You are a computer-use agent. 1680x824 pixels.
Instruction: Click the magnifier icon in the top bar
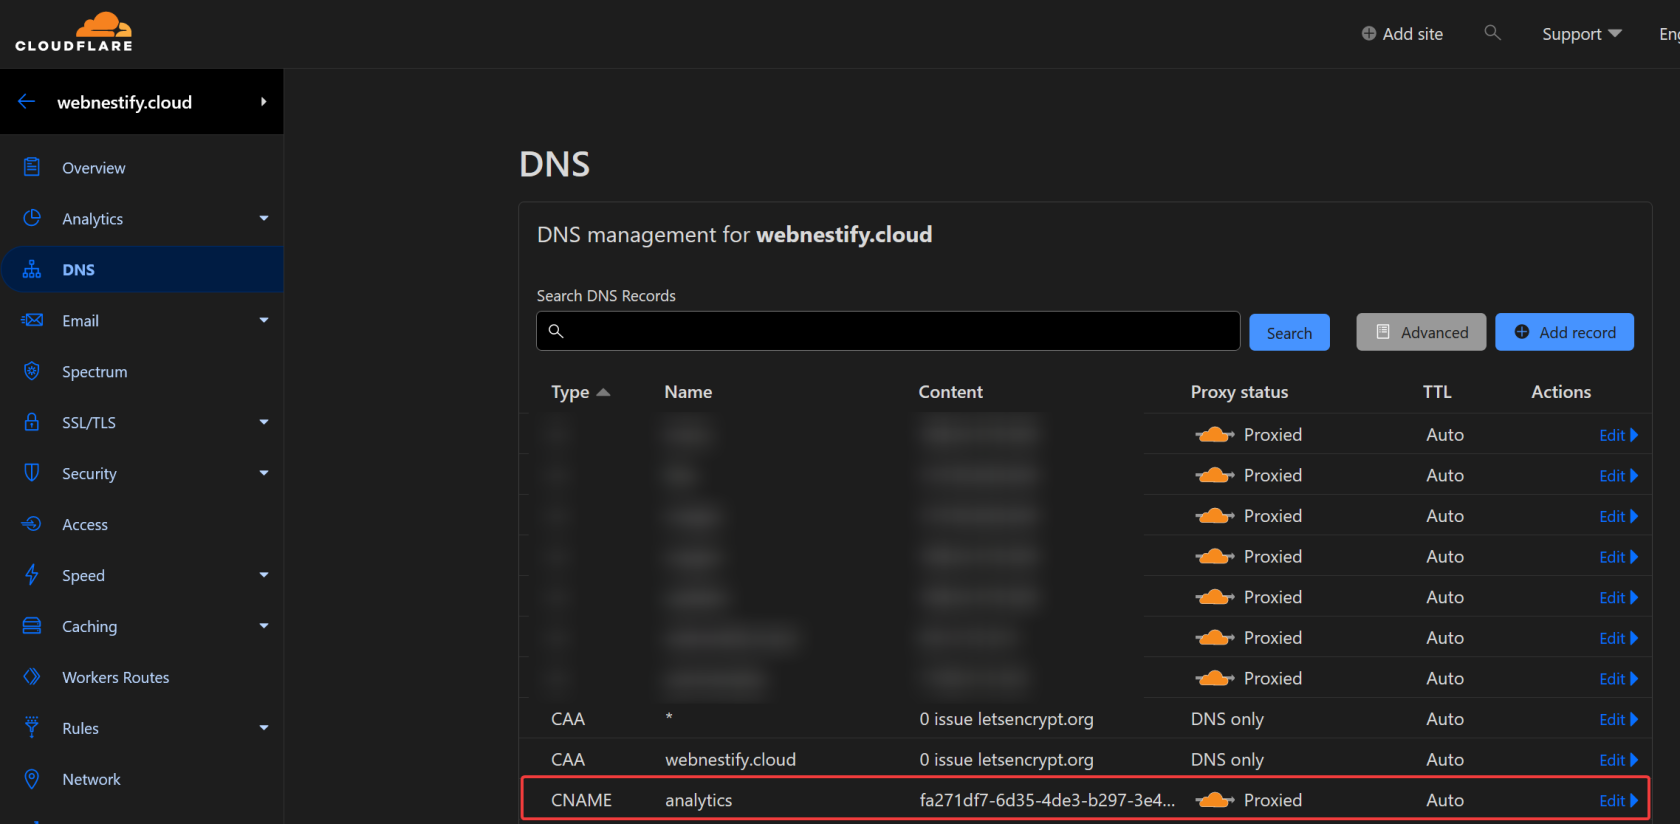(1492, 33)
